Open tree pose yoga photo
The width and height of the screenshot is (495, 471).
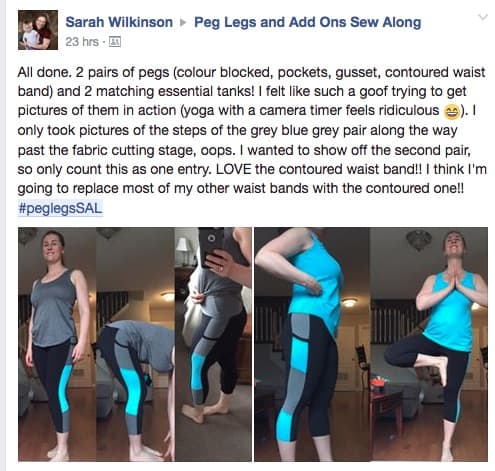(x=429, y=344)
